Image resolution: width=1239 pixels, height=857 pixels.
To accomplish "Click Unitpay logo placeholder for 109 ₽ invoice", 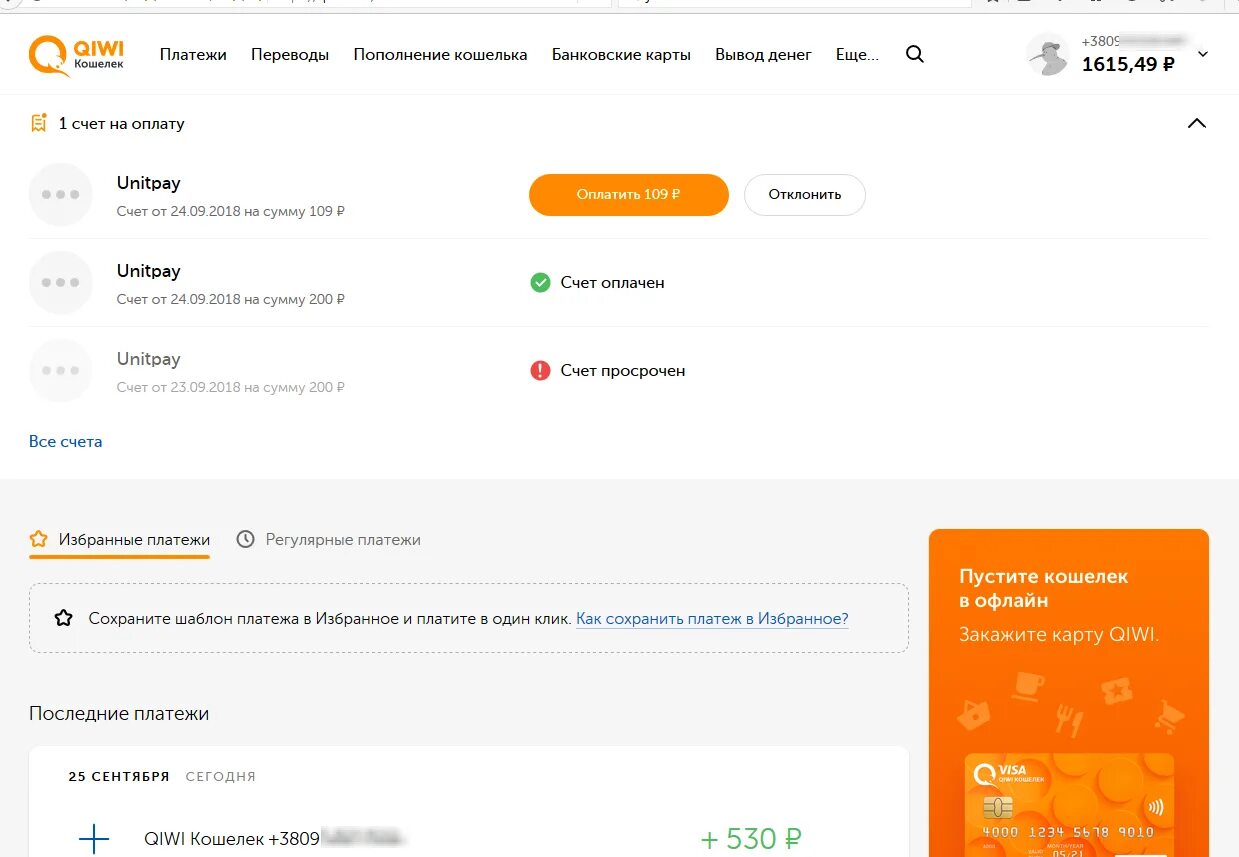I will [61, 194].
